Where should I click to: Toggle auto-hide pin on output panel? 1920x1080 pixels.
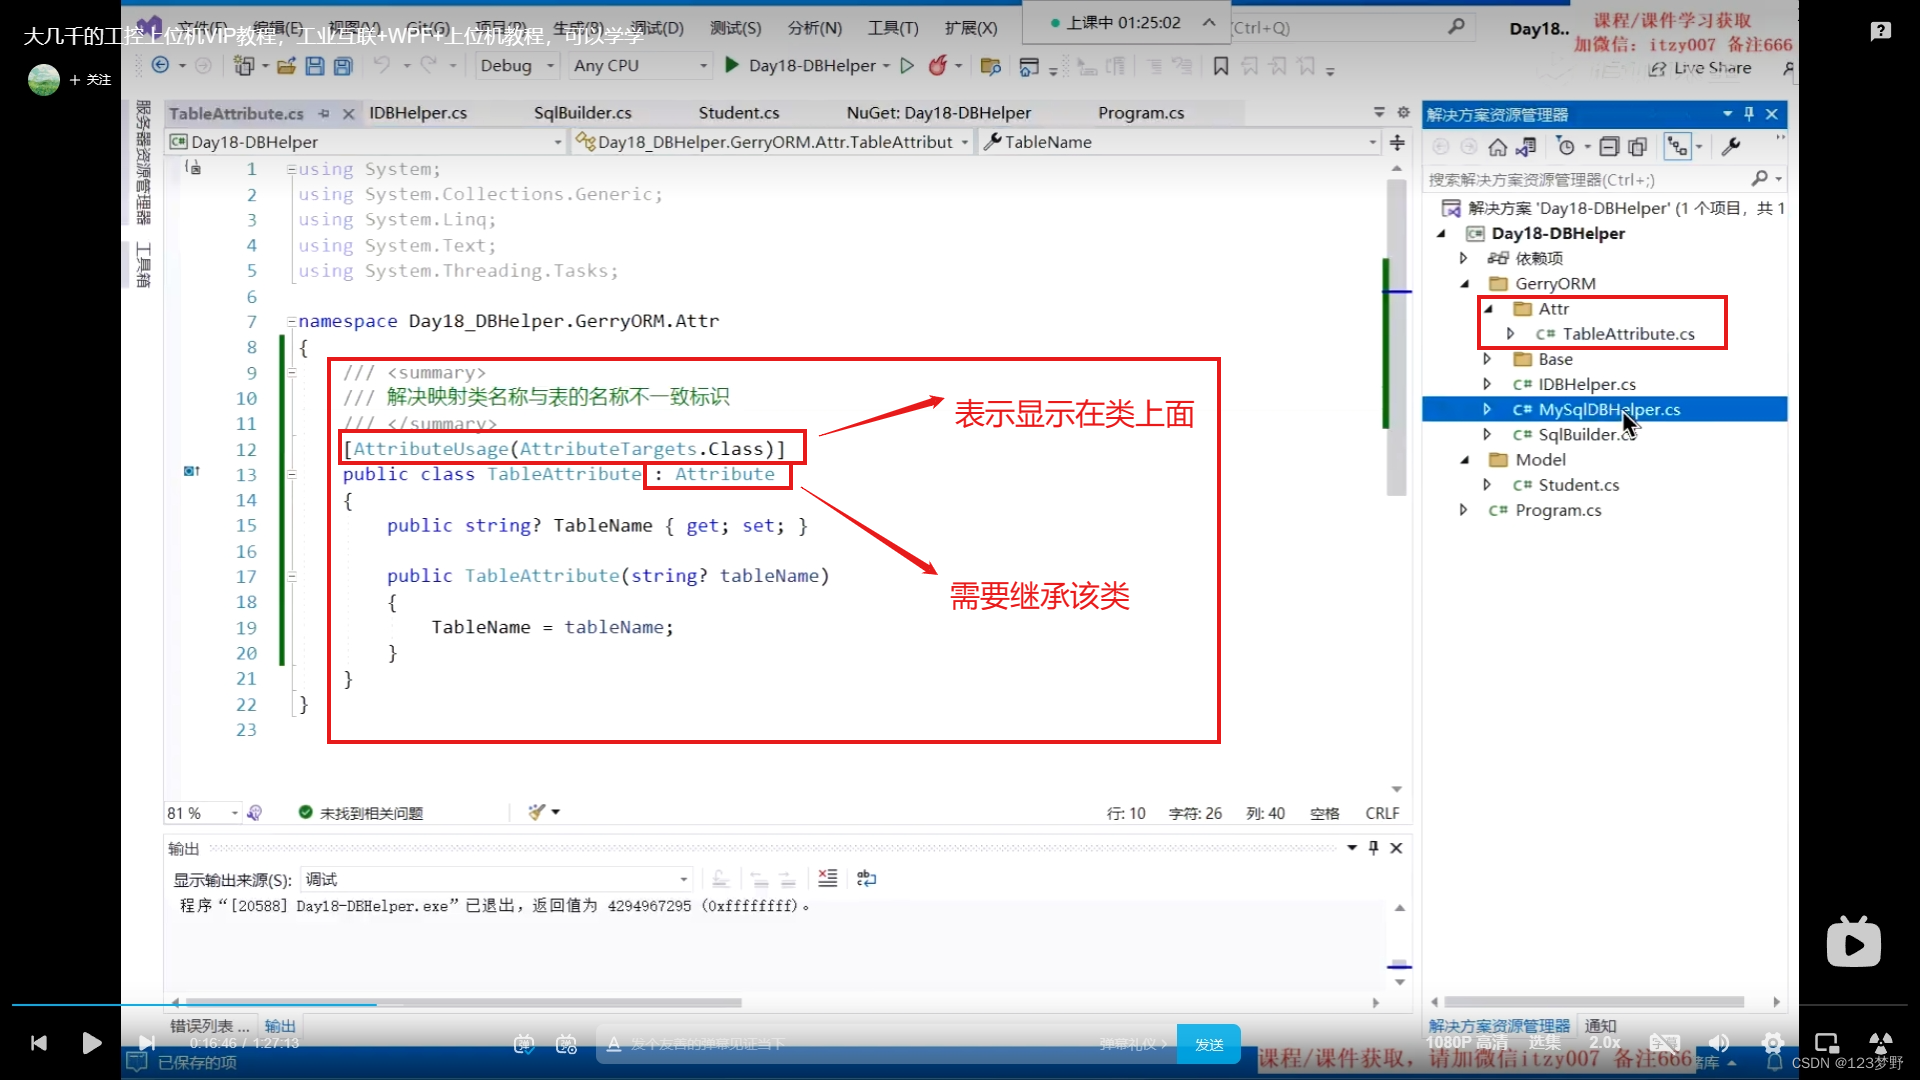[1373, 848]
